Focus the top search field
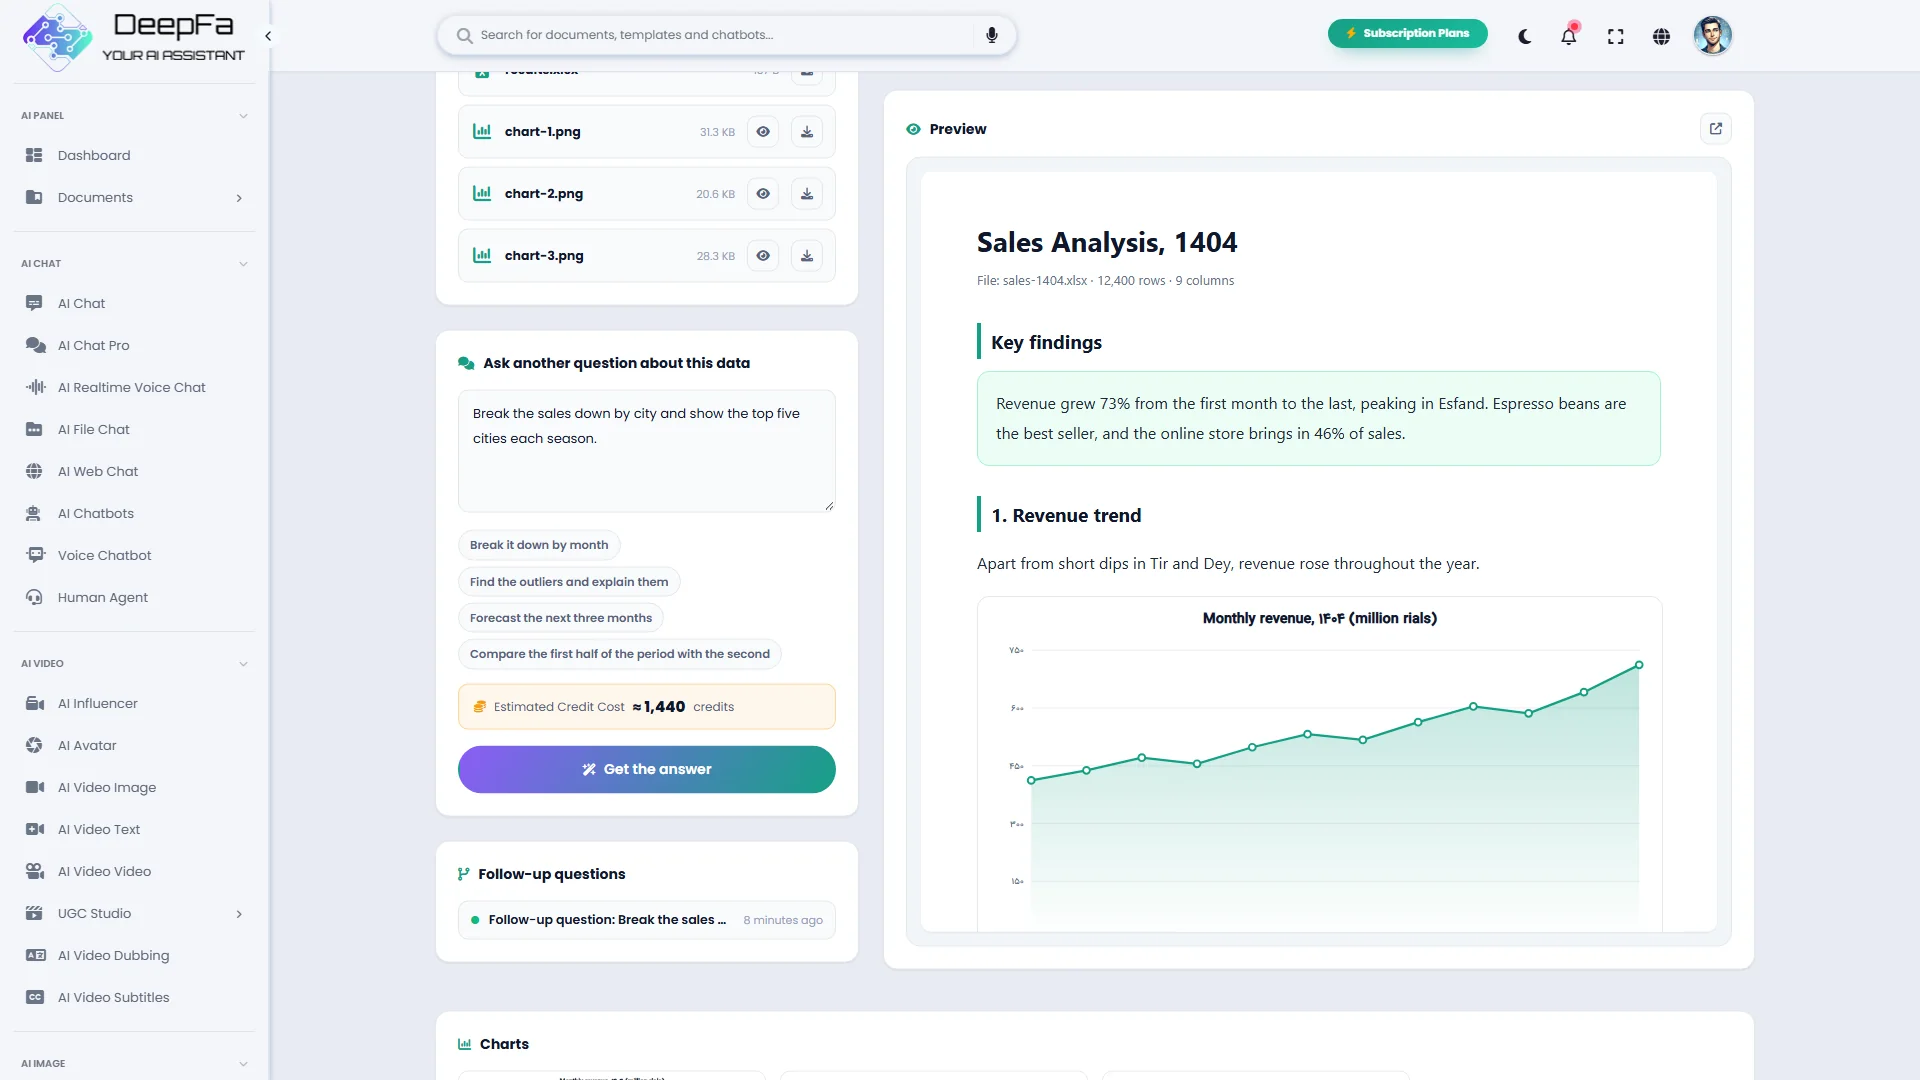 [x=726, y=35]
